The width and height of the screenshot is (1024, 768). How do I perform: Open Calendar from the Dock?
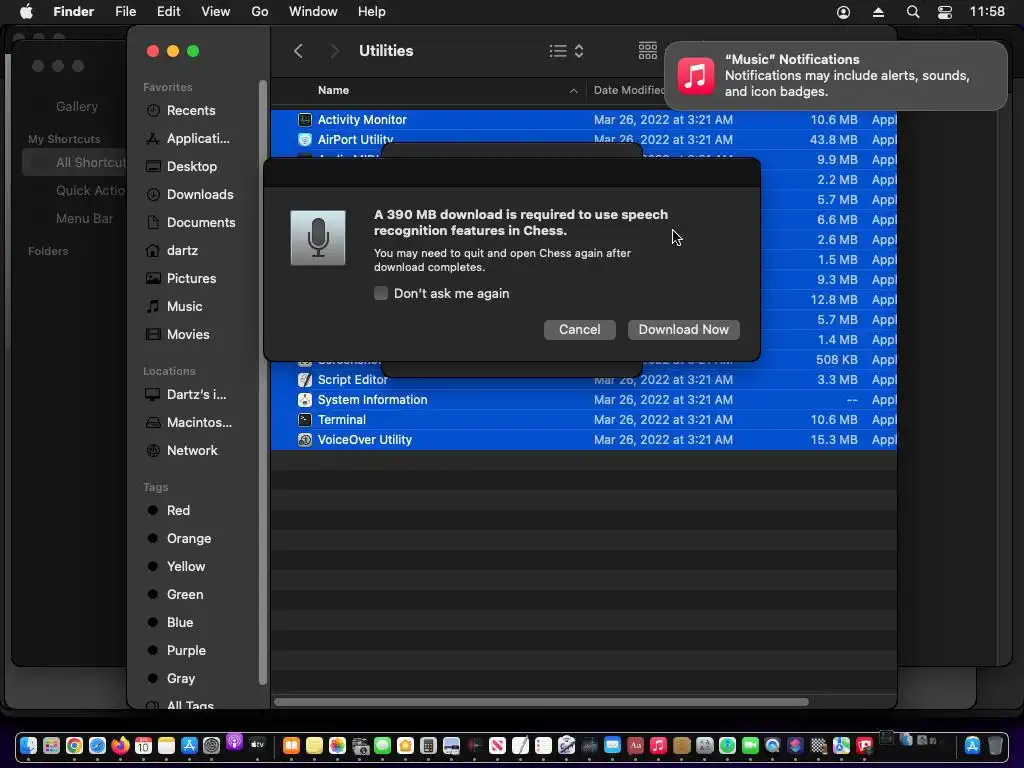pyautogui.click(x=143, y=745)
